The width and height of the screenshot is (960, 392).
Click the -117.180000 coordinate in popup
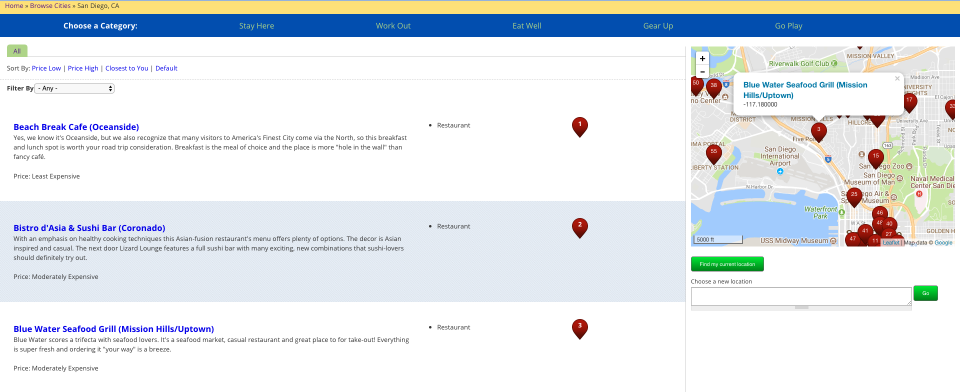(x=760, y=105)
